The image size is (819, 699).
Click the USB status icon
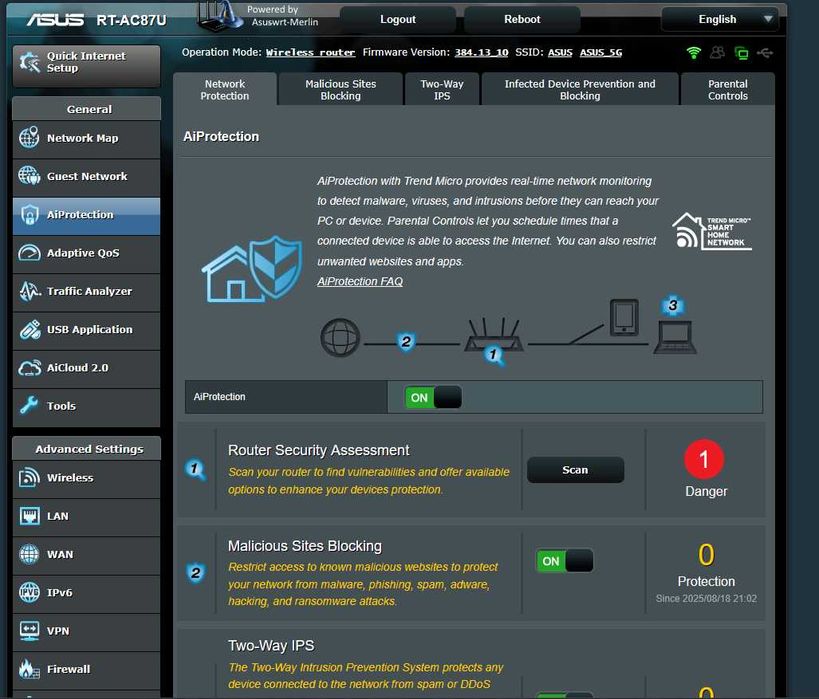pyautogui.click(x=765, y=53)
